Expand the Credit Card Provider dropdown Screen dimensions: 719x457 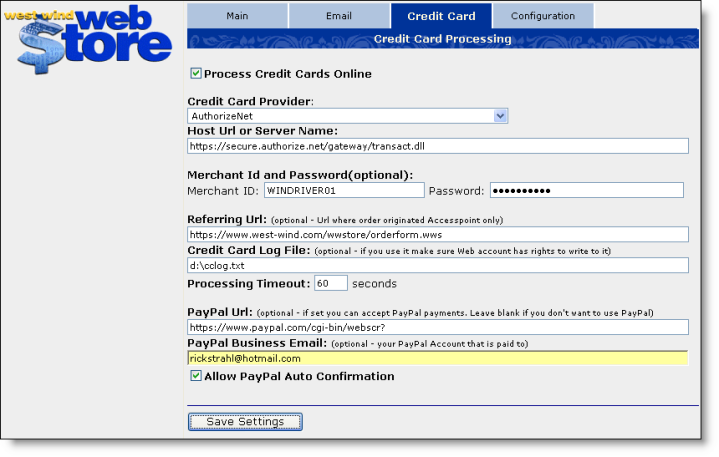tap(500, 116)
